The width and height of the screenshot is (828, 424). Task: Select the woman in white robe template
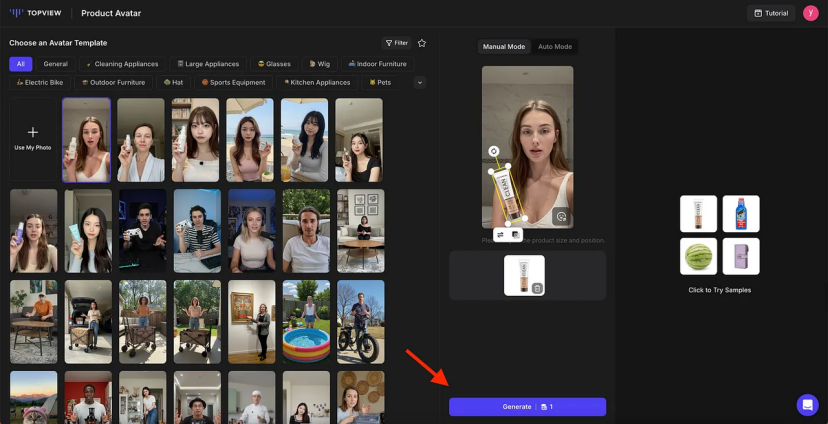[x=141, y=140]
